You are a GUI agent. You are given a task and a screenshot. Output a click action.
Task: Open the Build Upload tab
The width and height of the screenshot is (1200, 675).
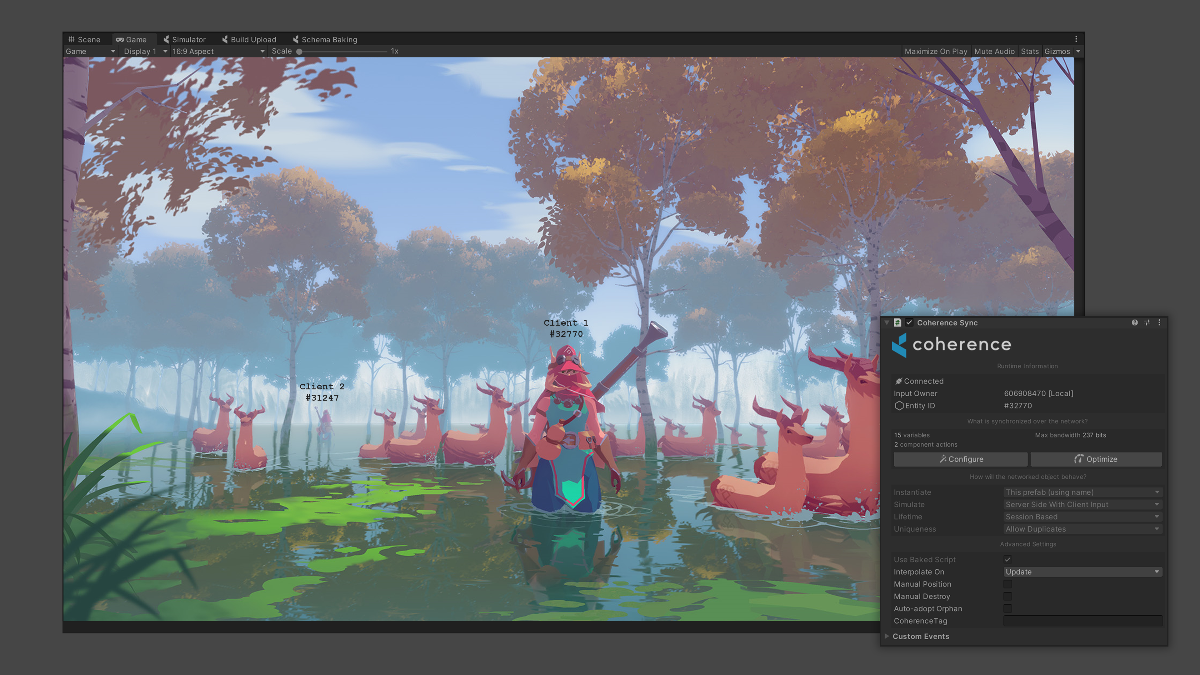[x=248, y=39]
